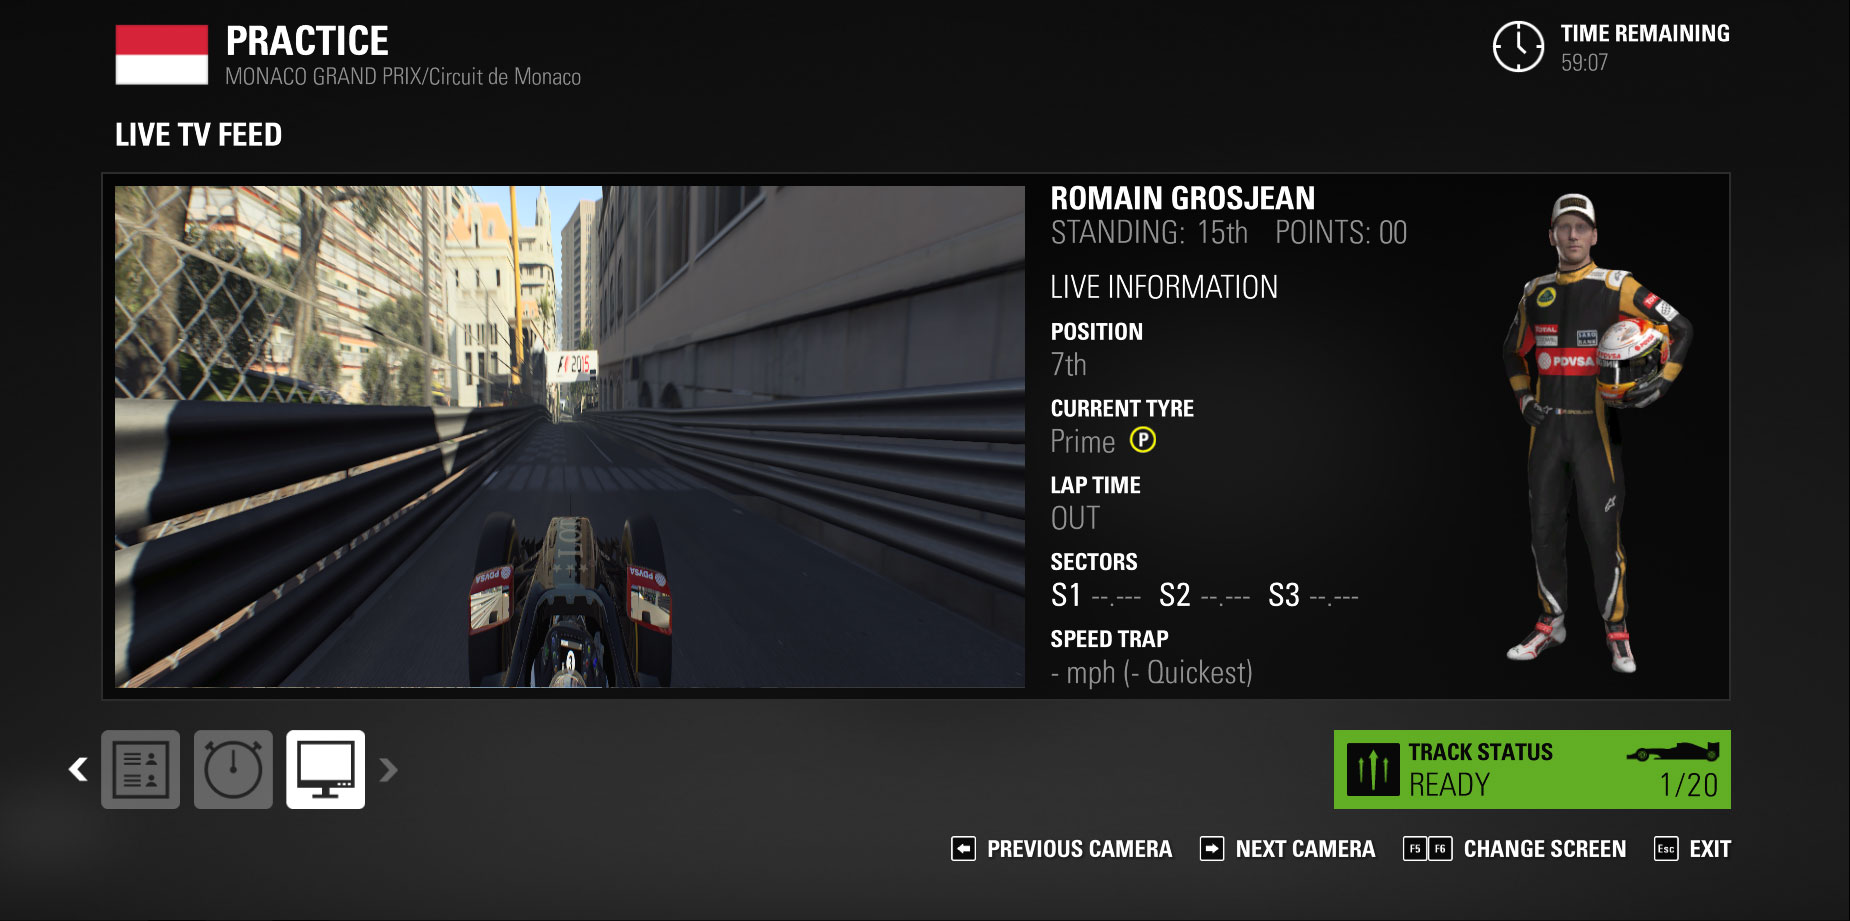Click the F5 key icon

click(1415, 849)
